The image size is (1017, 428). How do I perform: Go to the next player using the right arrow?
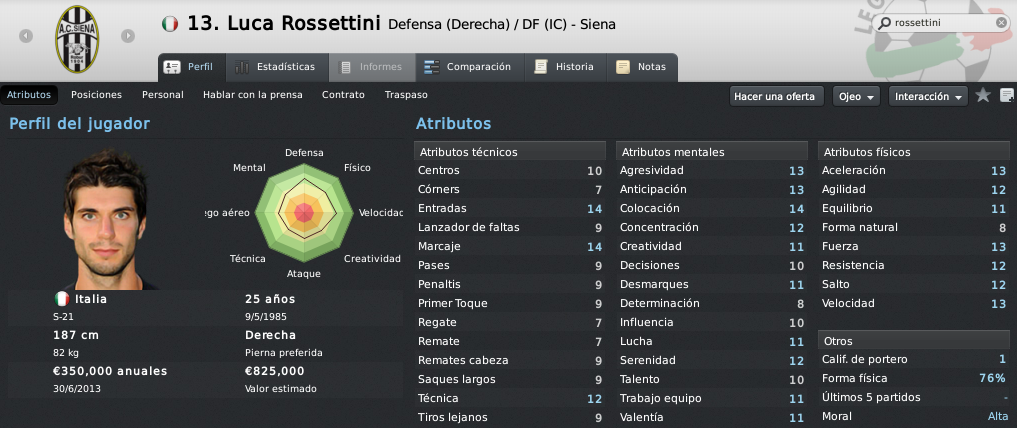(x=128, y=36)
